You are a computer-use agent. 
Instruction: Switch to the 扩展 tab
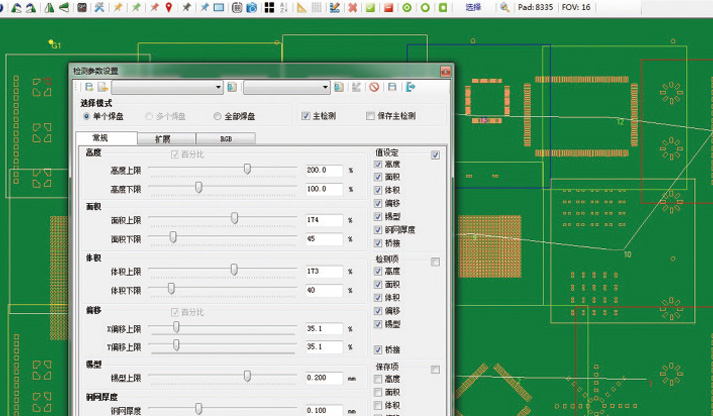(x=162, y=138)
